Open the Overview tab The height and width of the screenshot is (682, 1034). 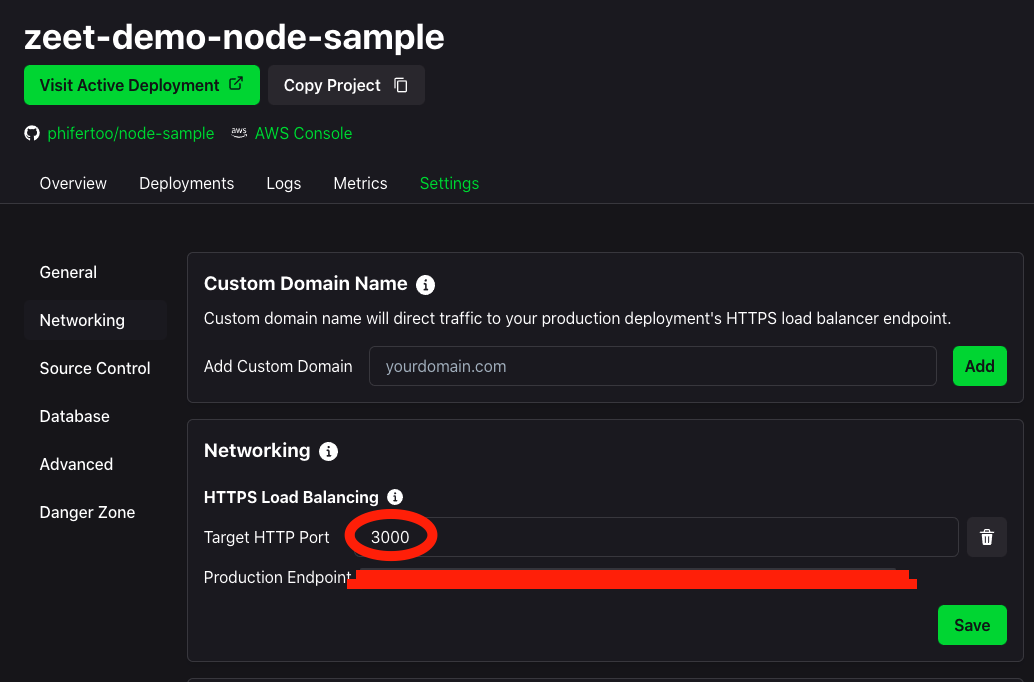tap(73, 183)
